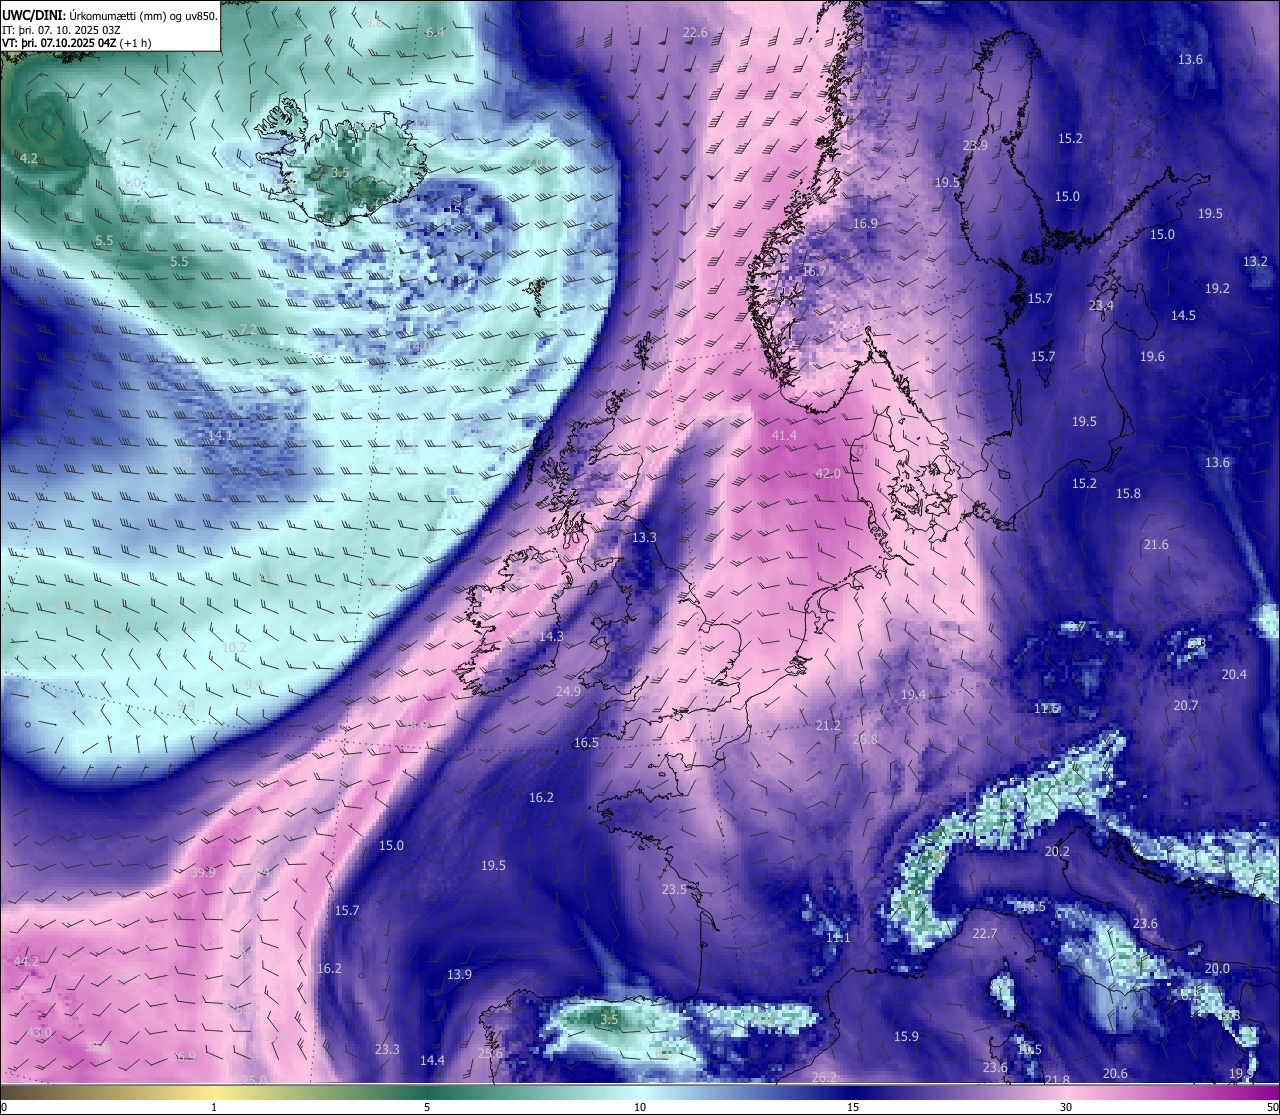
Task: Click the 15.9 value in the western Mediterranean
Action: tap(906, 1036)
